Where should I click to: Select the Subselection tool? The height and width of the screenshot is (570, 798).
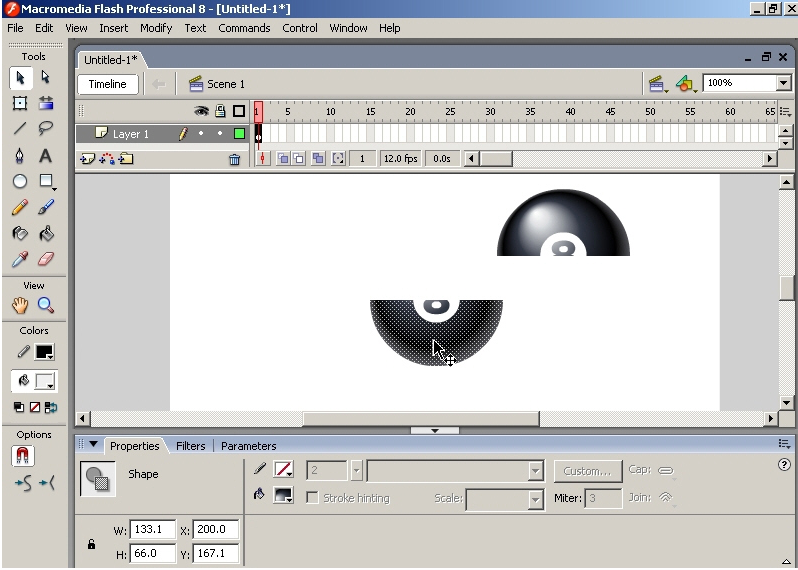(x=46, y=78)
